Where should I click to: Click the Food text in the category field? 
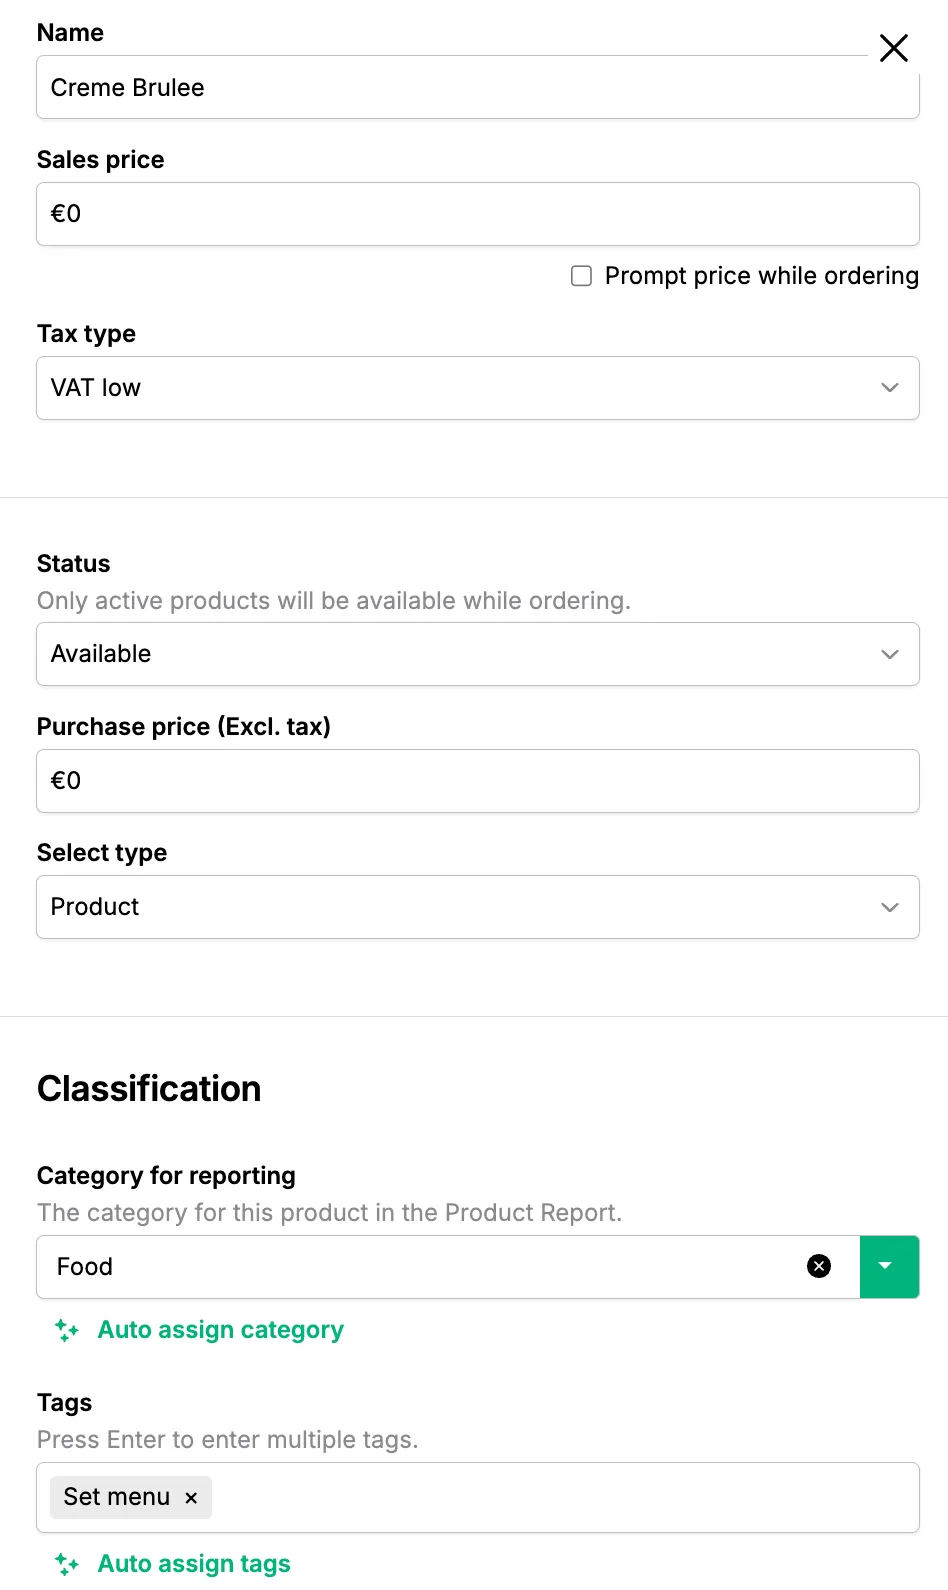(85, 1266)
